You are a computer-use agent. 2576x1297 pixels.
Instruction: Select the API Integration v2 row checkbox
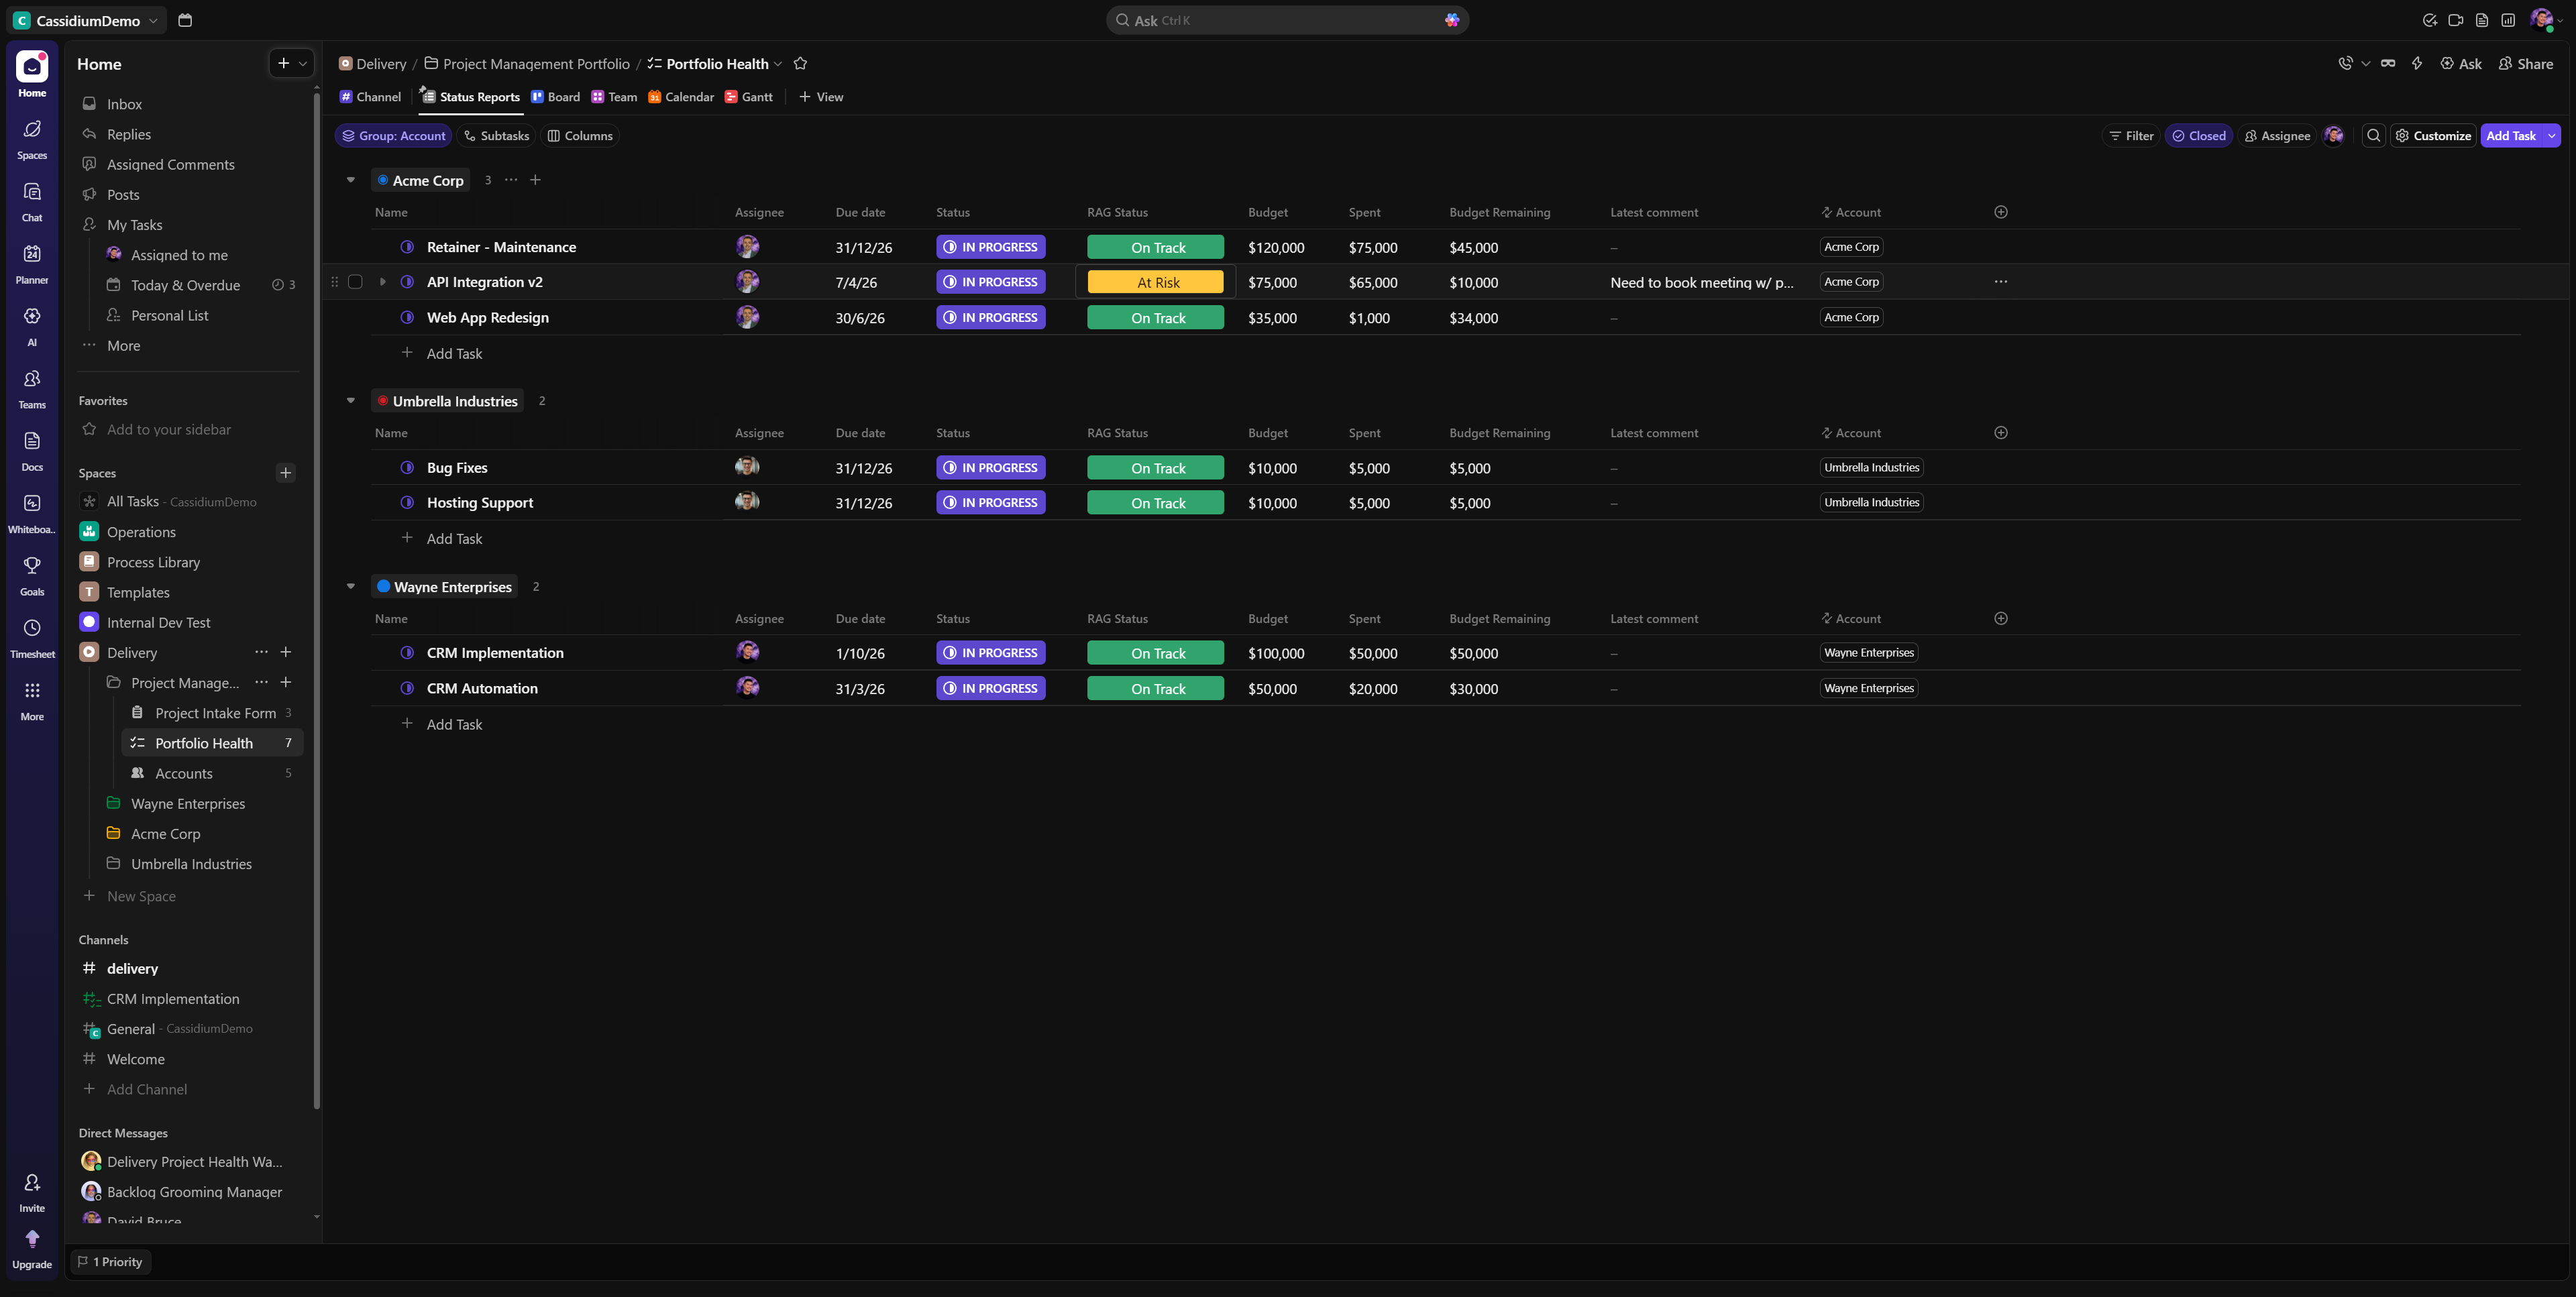coord(355,282)
